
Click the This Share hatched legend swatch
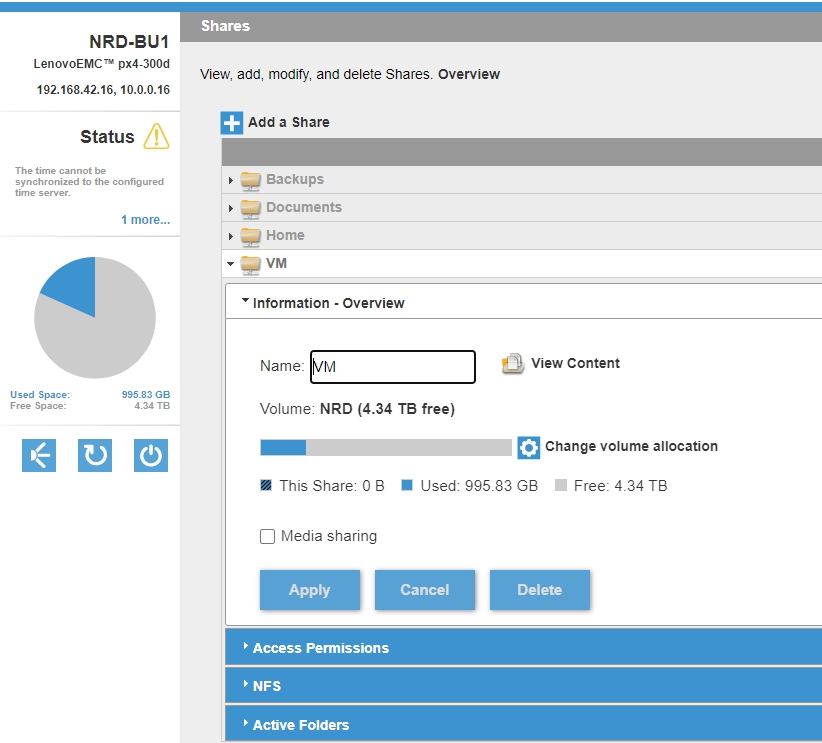pos(266,485)
